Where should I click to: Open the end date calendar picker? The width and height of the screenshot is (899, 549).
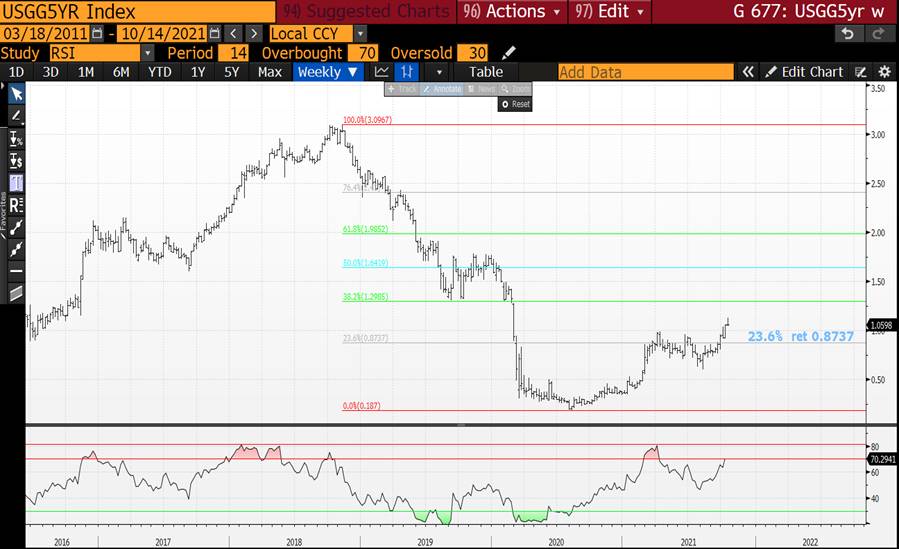(214, 34)
